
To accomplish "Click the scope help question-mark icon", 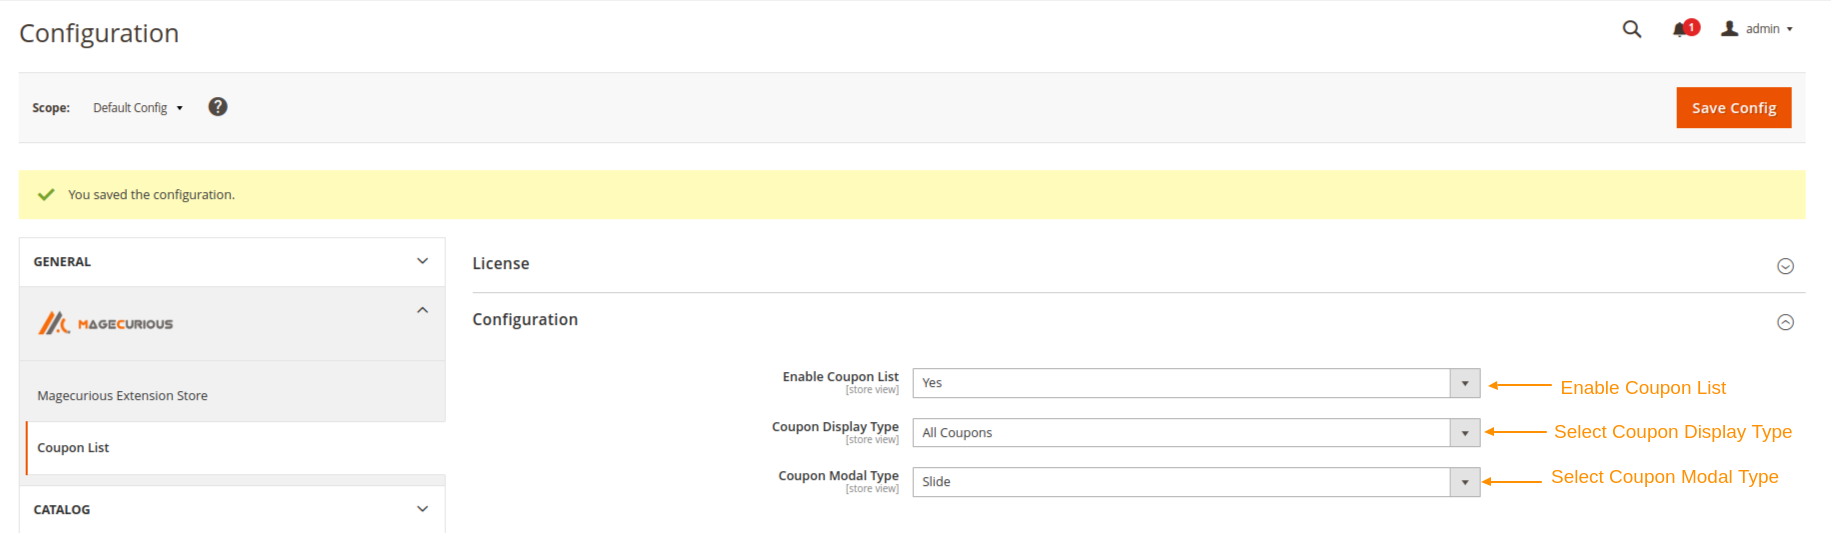I will click(x=217, y=107).
